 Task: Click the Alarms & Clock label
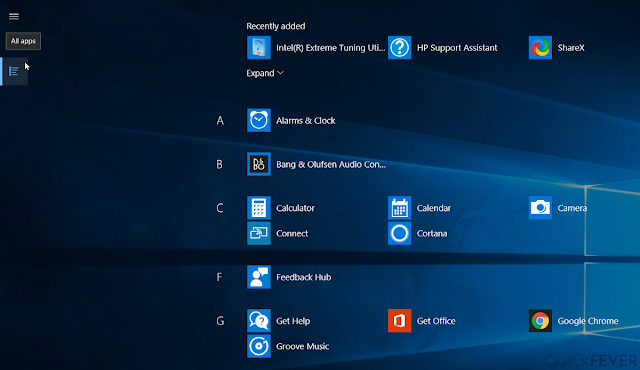click(306, 121)
